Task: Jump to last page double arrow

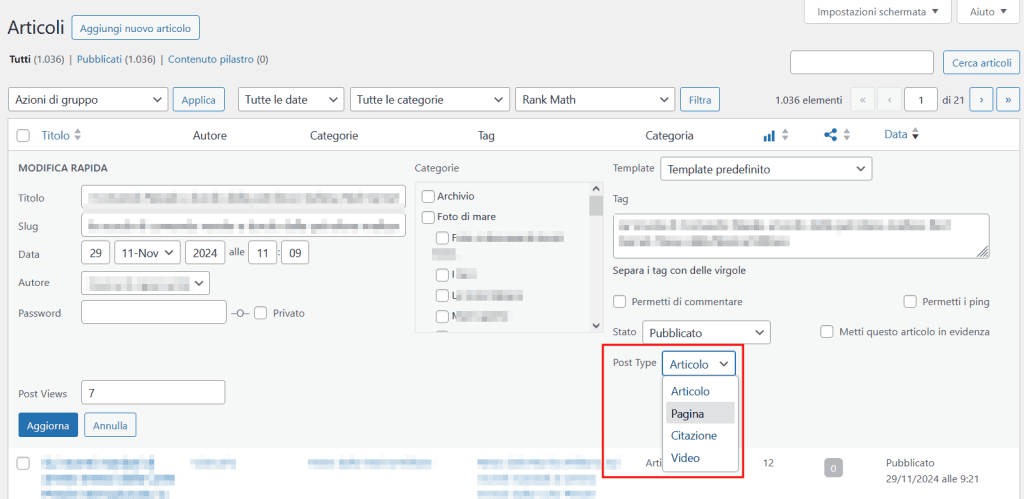Action: click(1008, 100)
